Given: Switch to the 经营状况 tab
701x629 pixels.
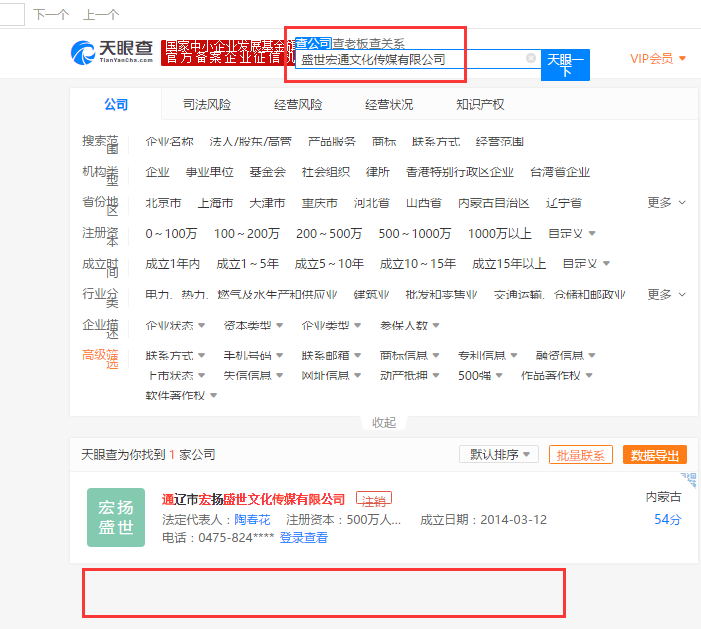Looking at the screenshot, I should click(389, 105).
